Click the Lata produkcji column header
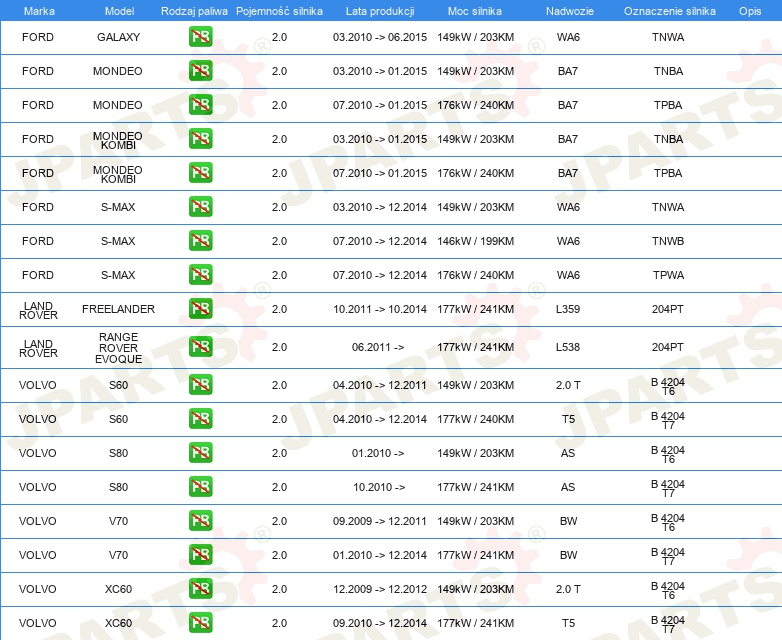 tap(380, 11)
